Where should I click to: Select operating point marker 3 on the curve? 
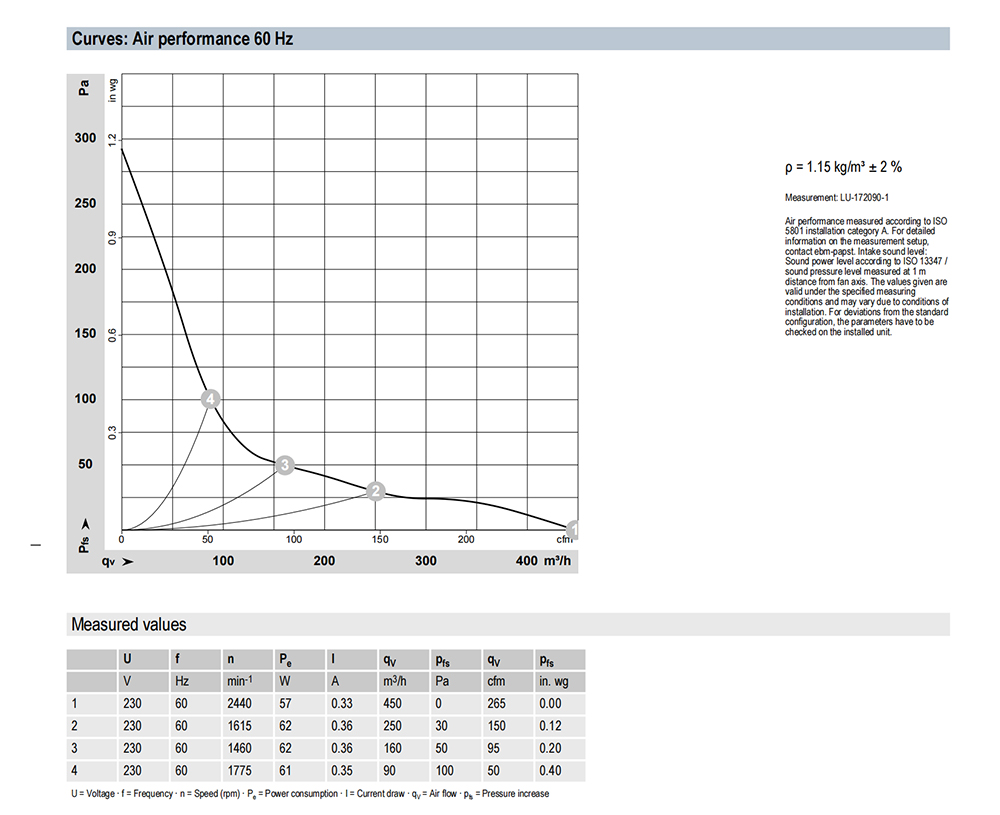point(285,465)
